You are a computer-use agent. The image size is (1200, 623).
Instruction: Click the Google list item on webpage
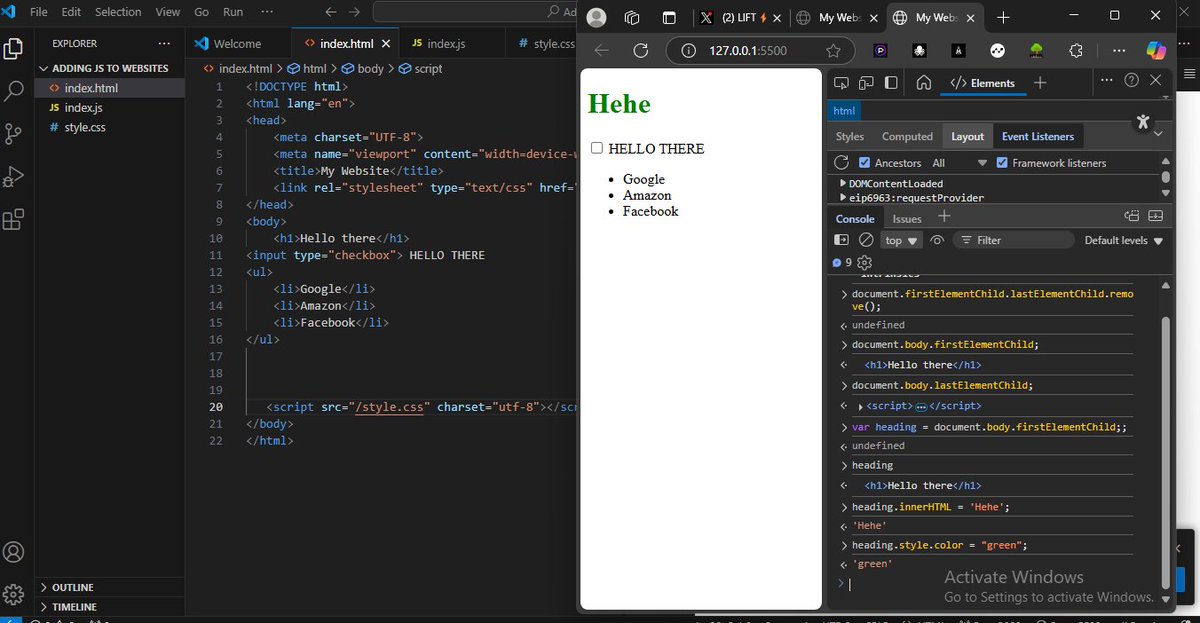click(643, 179)
